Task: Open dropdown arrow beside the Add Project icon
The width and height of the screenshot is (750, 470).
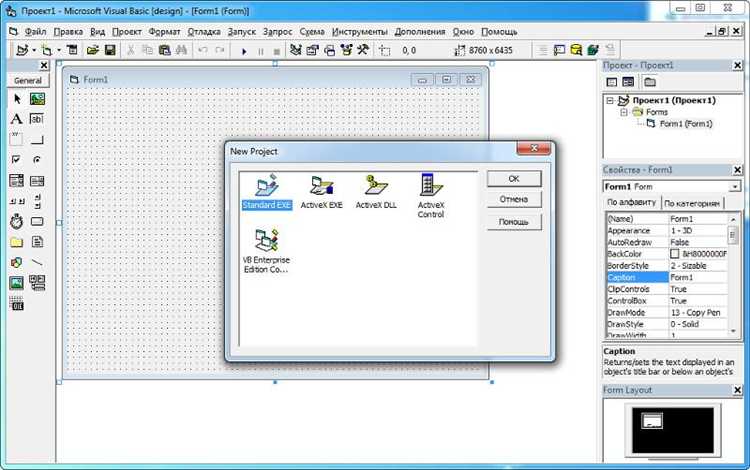Action: pos(34,50)
